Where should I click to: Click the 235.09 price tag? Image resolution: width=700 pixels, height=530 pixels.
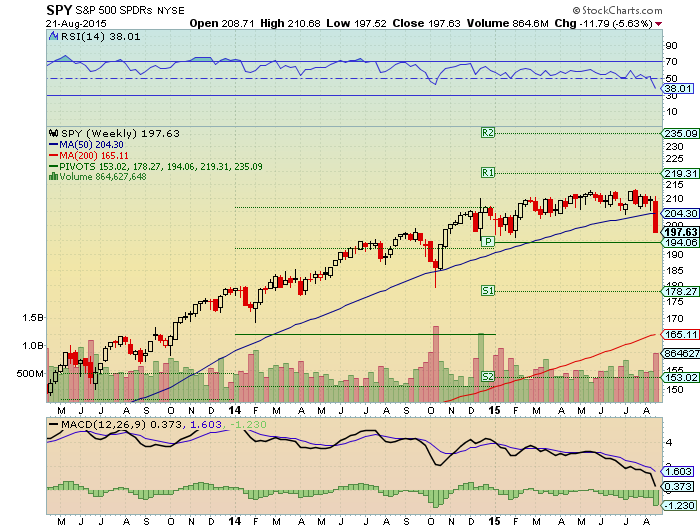pos(681,134)
